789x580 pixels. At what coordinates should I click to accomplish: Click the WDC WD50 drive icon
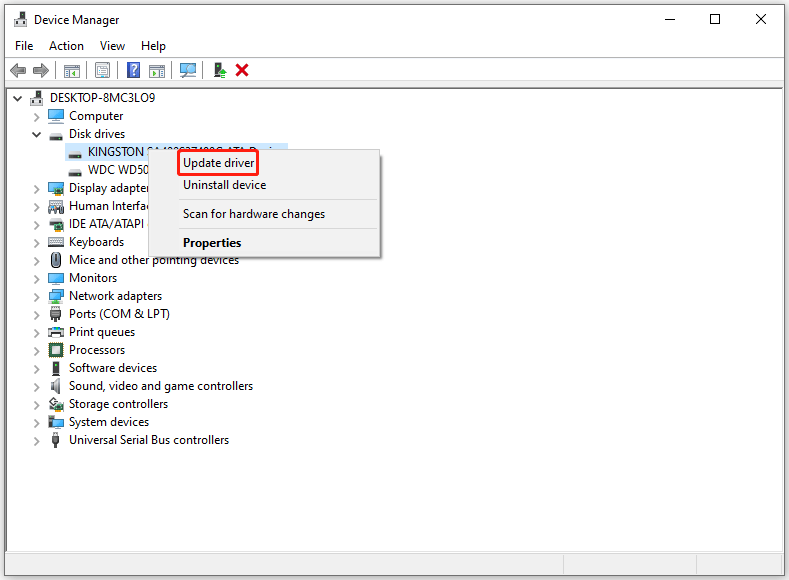tap(75, 172)
